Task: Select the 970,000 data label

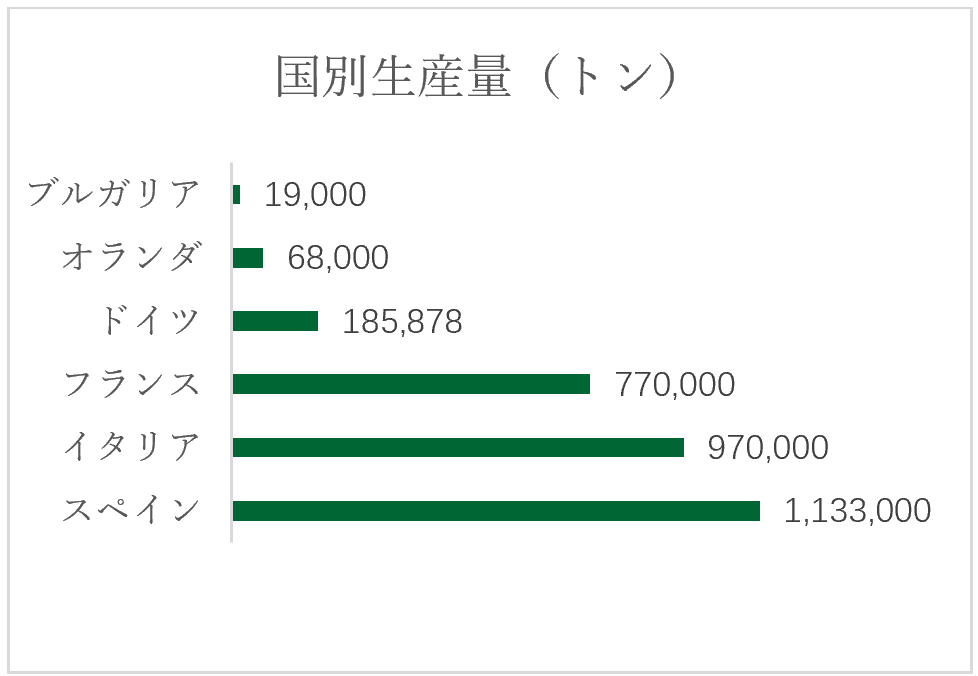Action: 768,447
